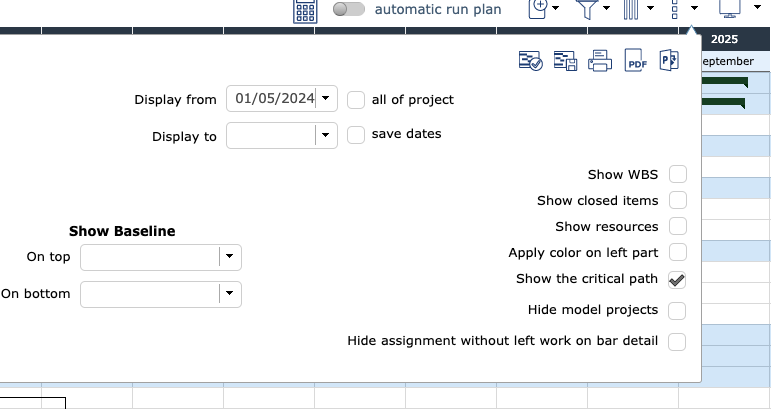Uncheck Show the critical path
The height and width of the screenshot is (409, 772).
pos(677,280)
